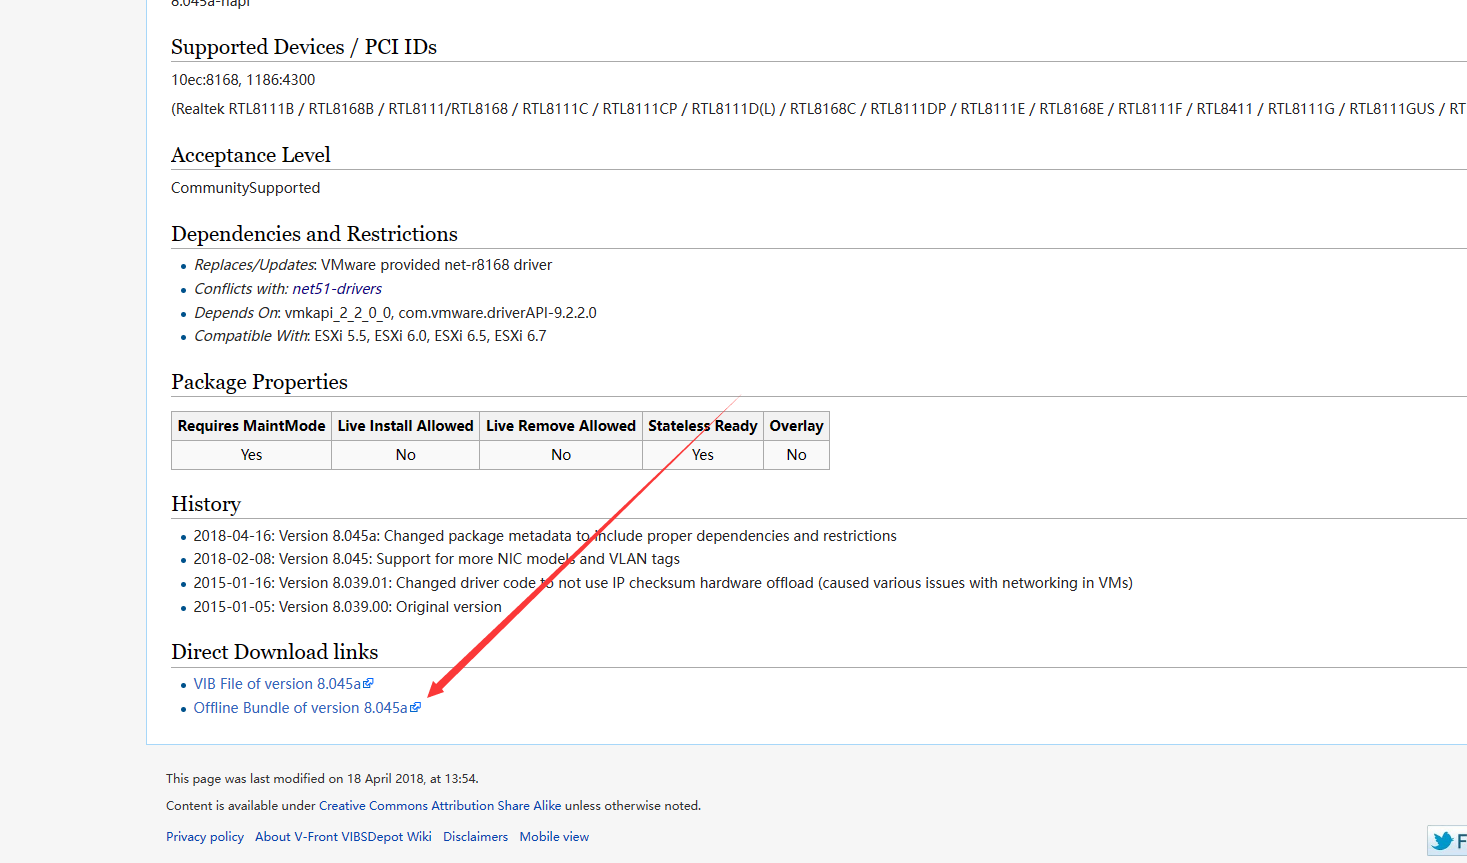Click the Dependencies and Restrictions heading
The image size is (1467, 863).
[314, 234]
